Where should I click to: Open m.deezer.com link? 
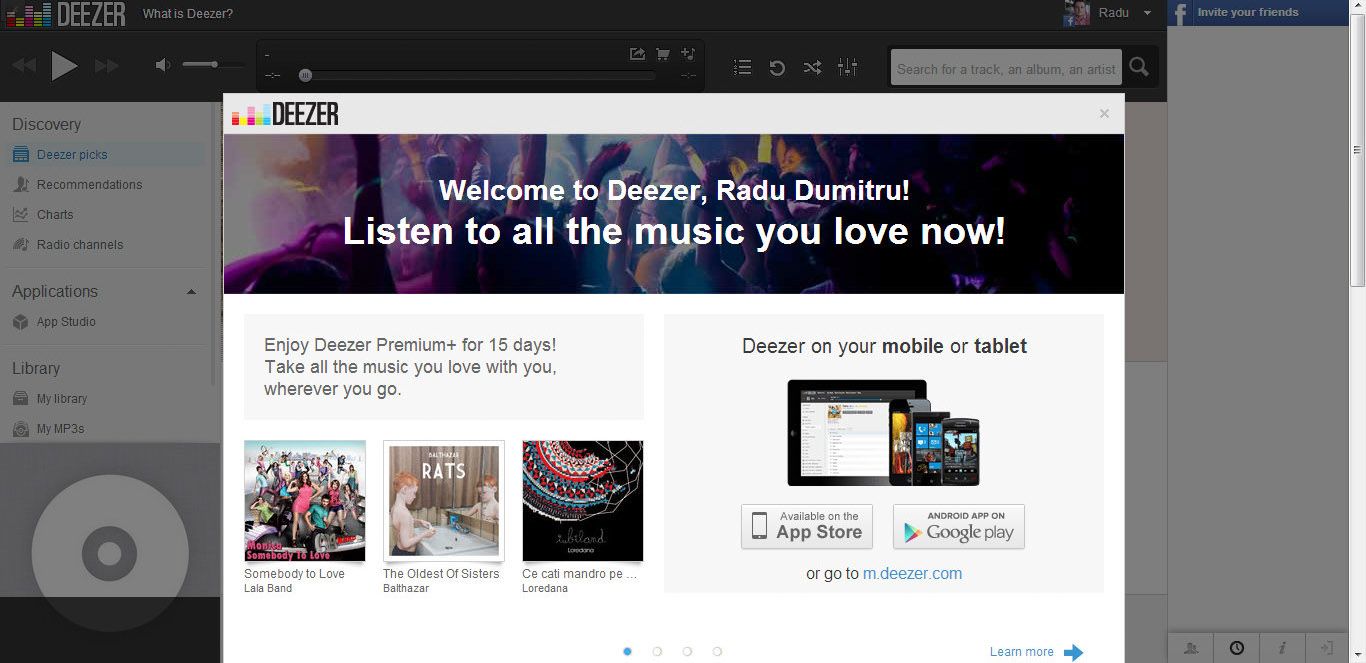(913, 574)
